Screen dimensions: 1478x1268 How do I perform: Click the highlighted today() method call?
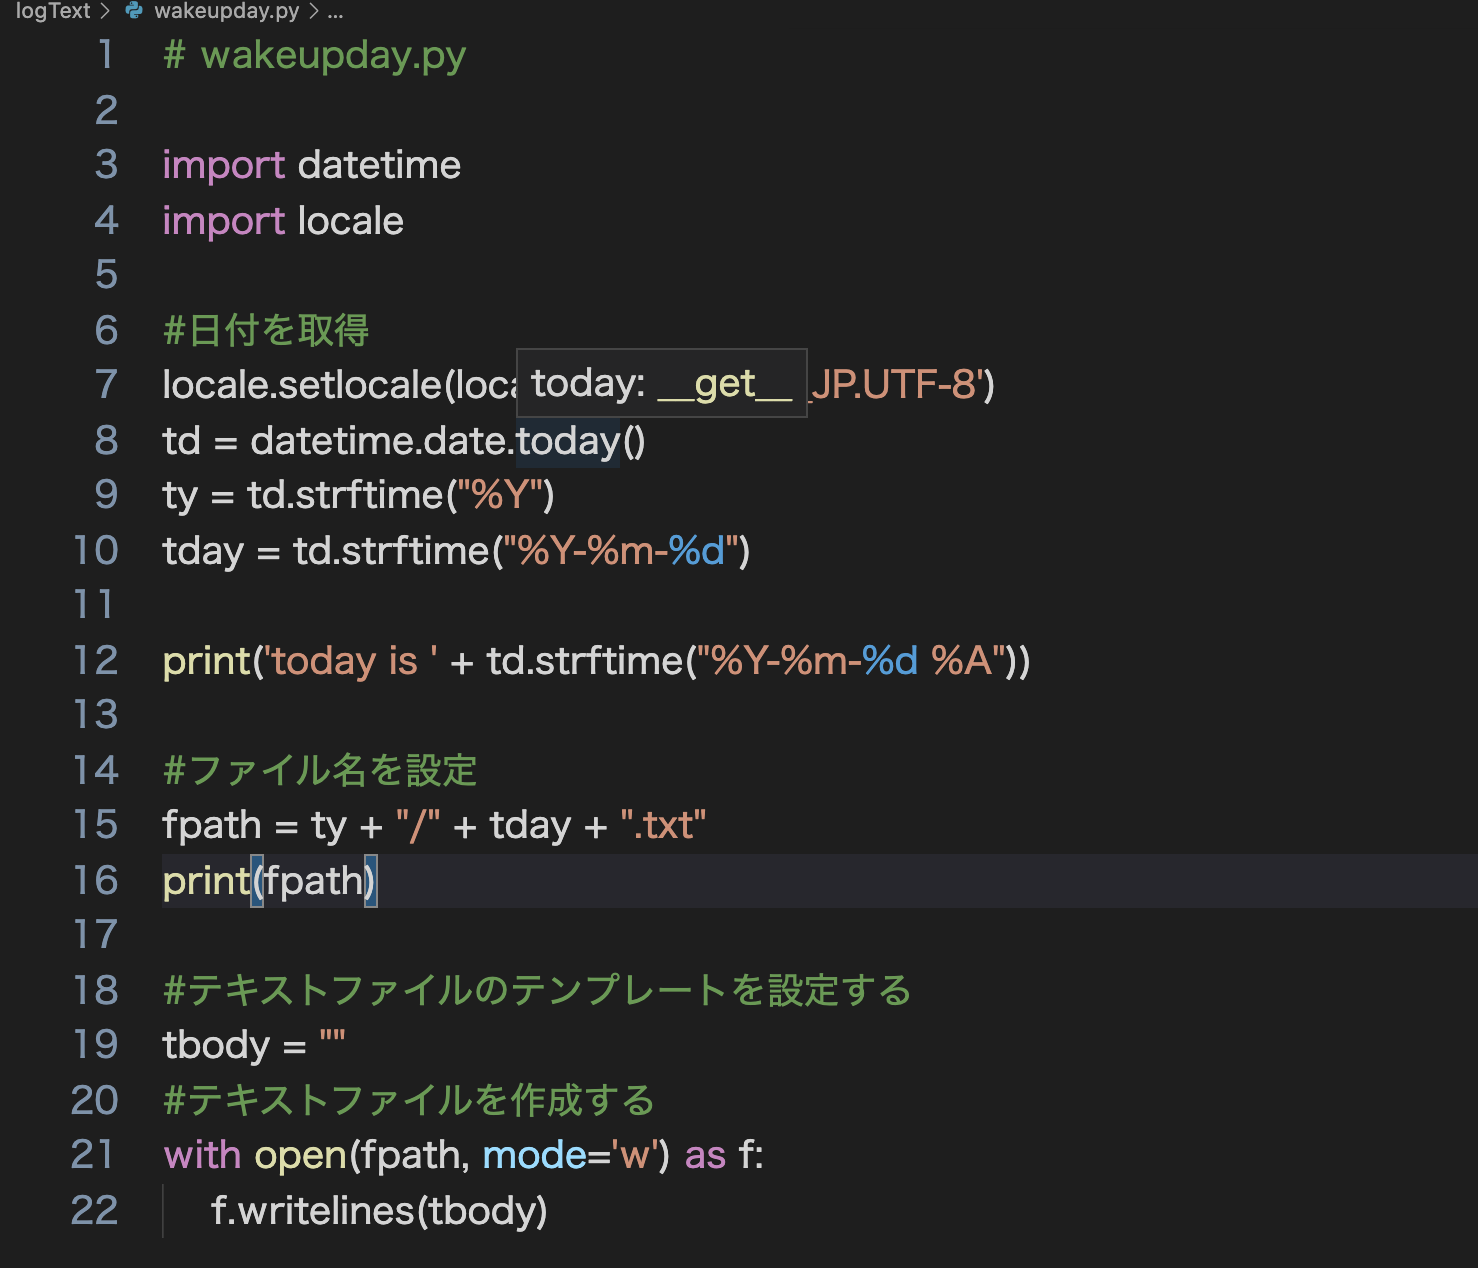[566, 440]
